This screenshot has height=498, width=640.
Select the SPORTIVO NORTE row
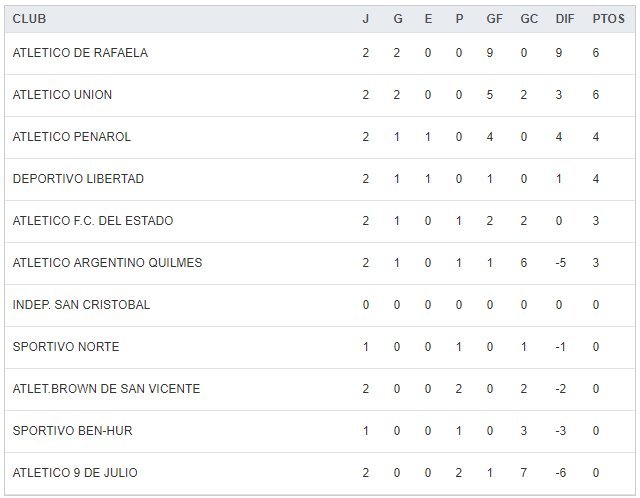pos(66,347)
